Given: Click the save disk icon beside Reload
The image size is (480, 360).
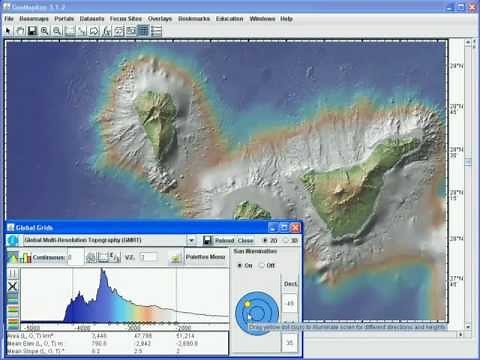Looking at the screenshot, I should point(207,240).
